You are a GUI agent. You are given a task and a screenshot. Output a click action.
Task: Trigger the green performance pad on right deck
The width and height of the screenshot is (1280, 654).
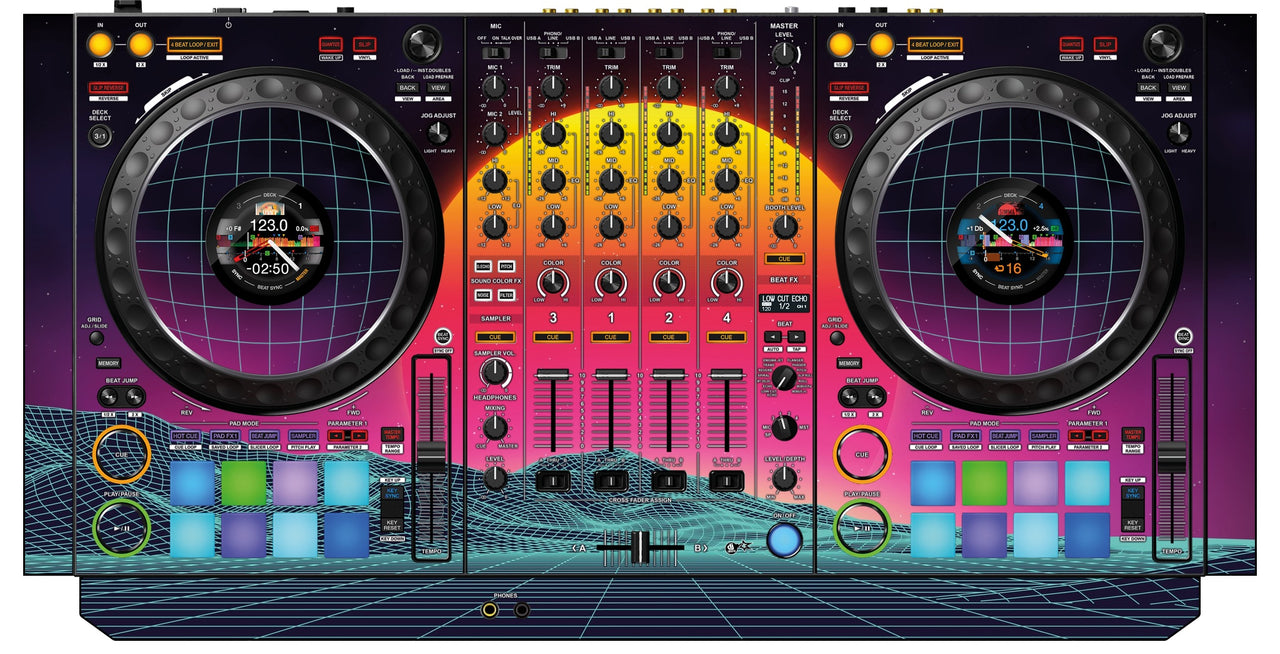click(x=985, y=483)
